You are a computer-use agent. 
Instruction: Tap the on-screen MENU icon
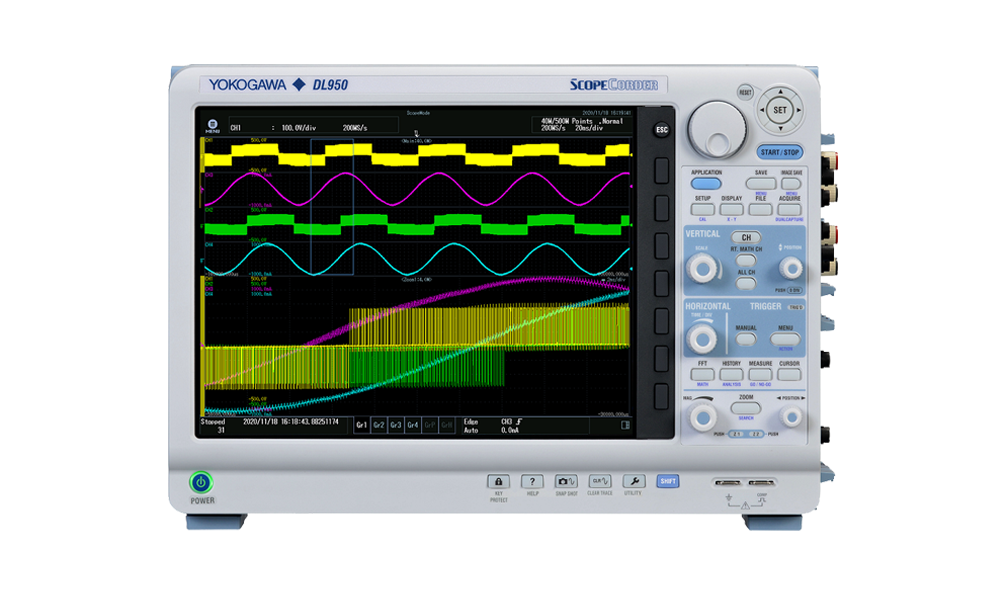(x=212, y=127)
